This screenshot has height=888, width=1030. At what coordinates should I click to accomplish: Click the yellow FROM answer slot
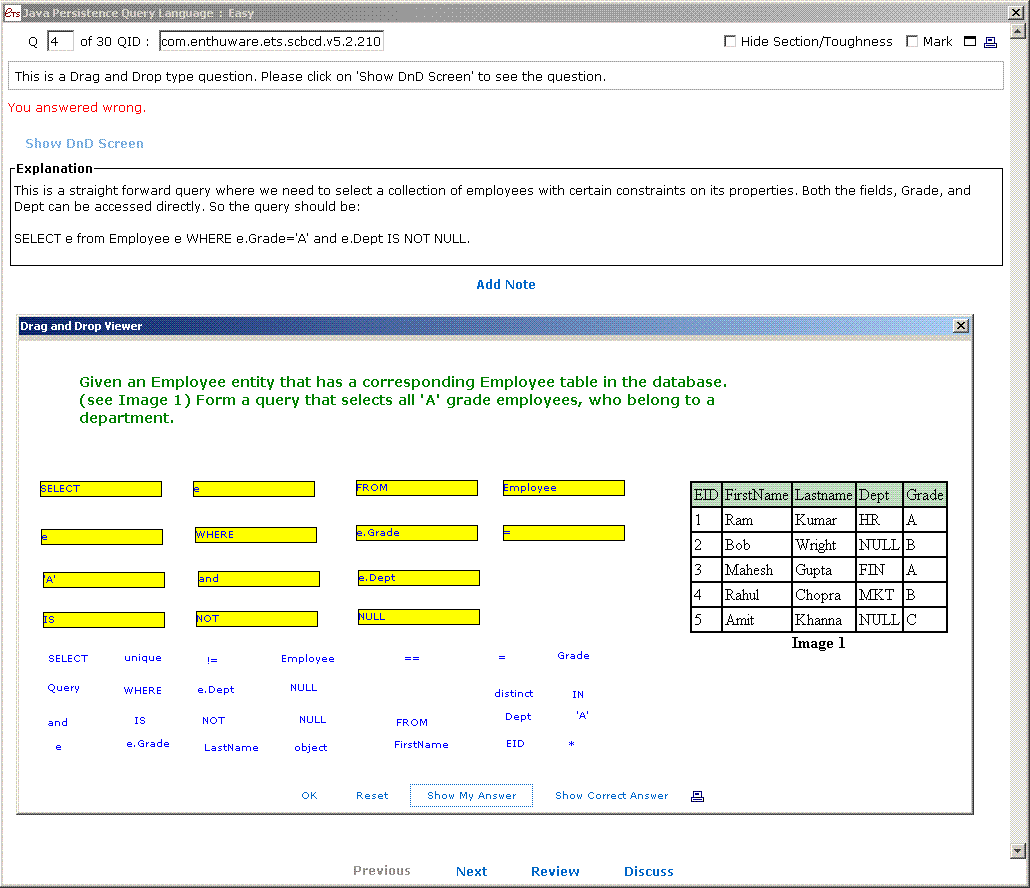(416, 488)
